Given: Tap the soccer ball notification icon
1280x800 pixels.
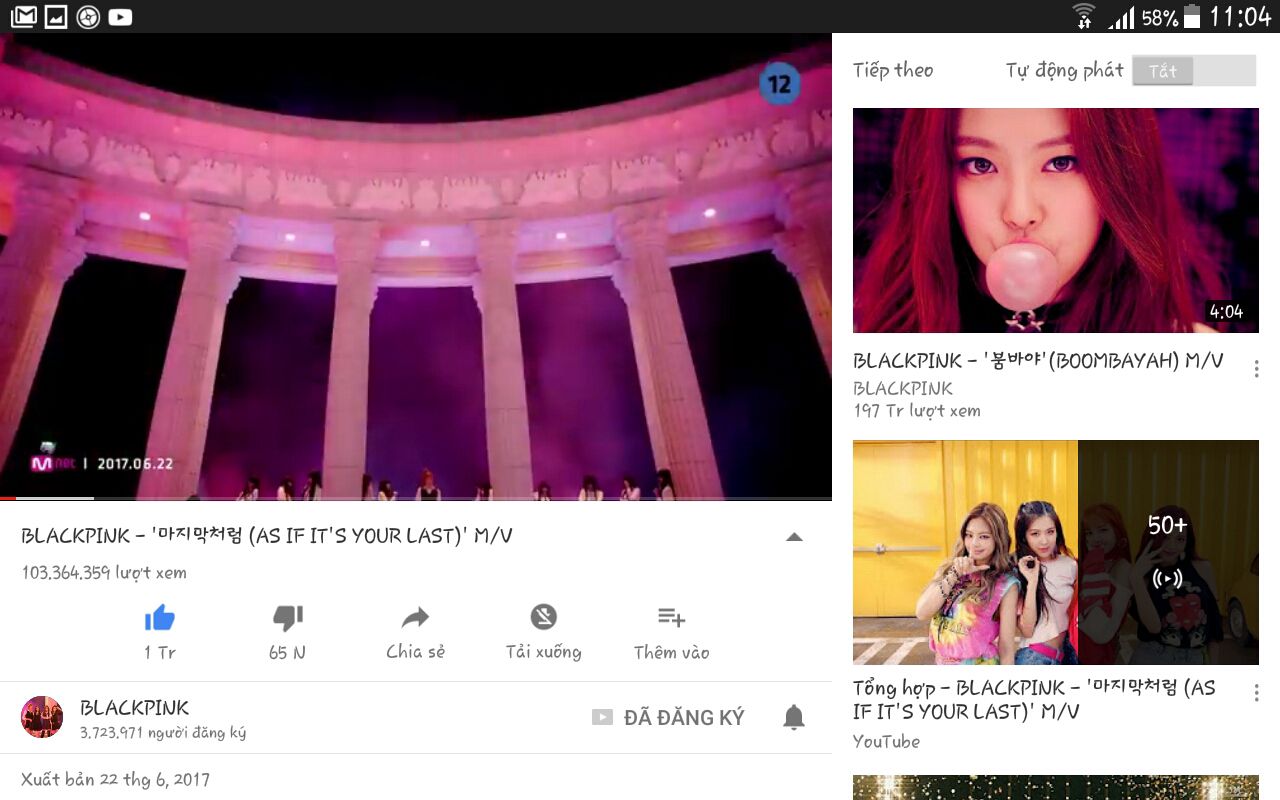Looking at the screenshot, I should tap(88, 16).
